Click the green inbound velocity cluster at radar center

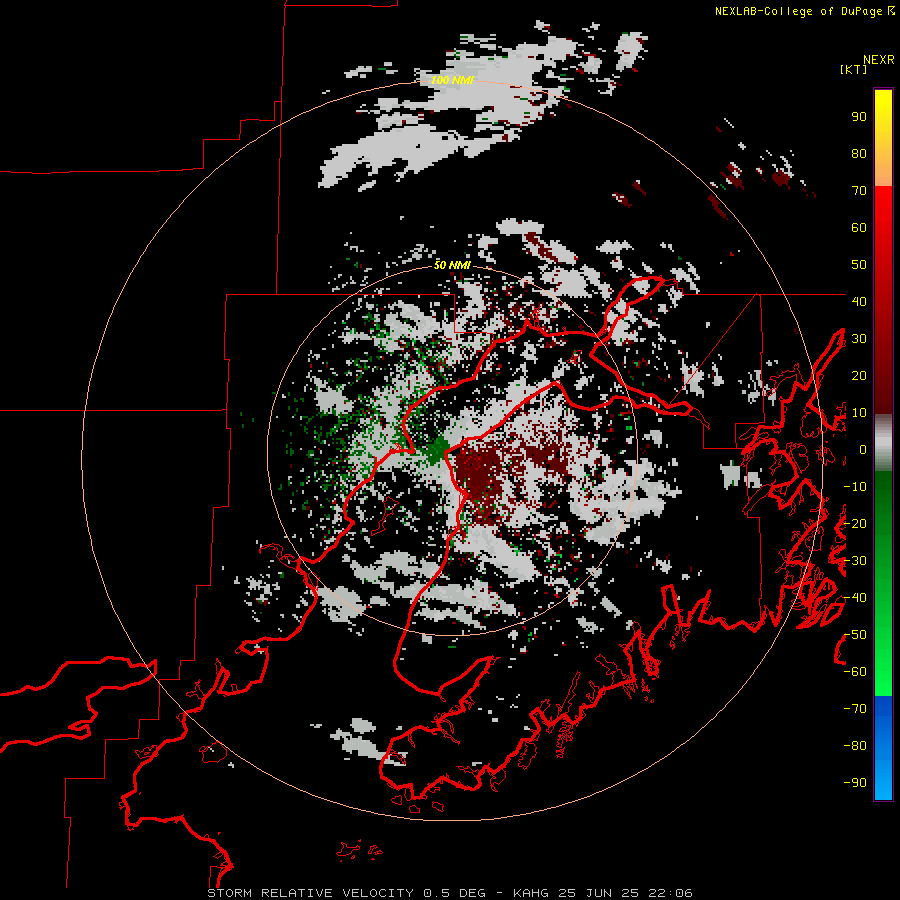click(438, 449)
